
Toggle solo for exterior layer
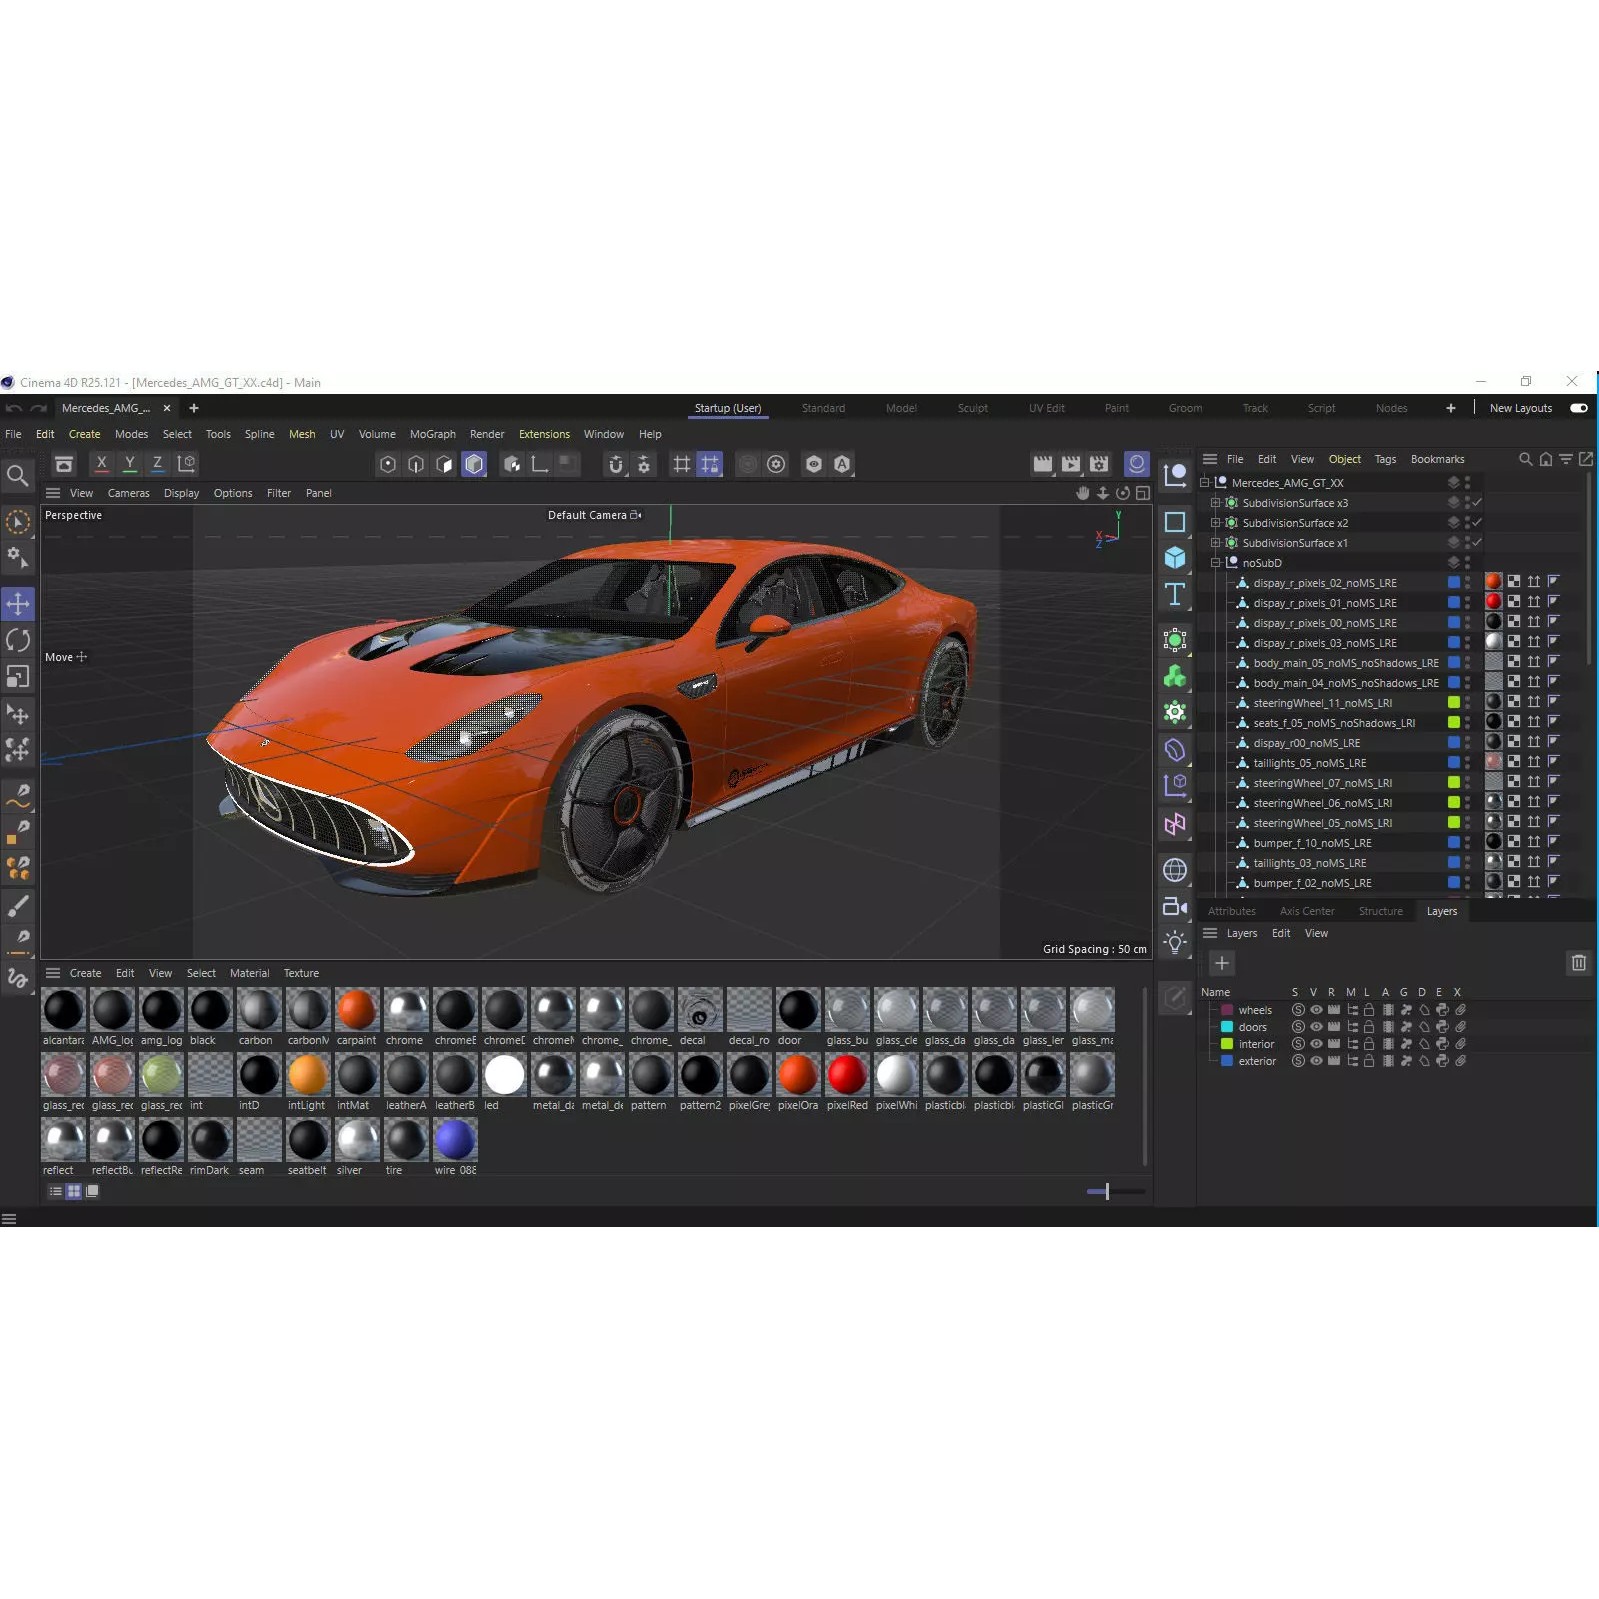(x=1298, y=1061)
